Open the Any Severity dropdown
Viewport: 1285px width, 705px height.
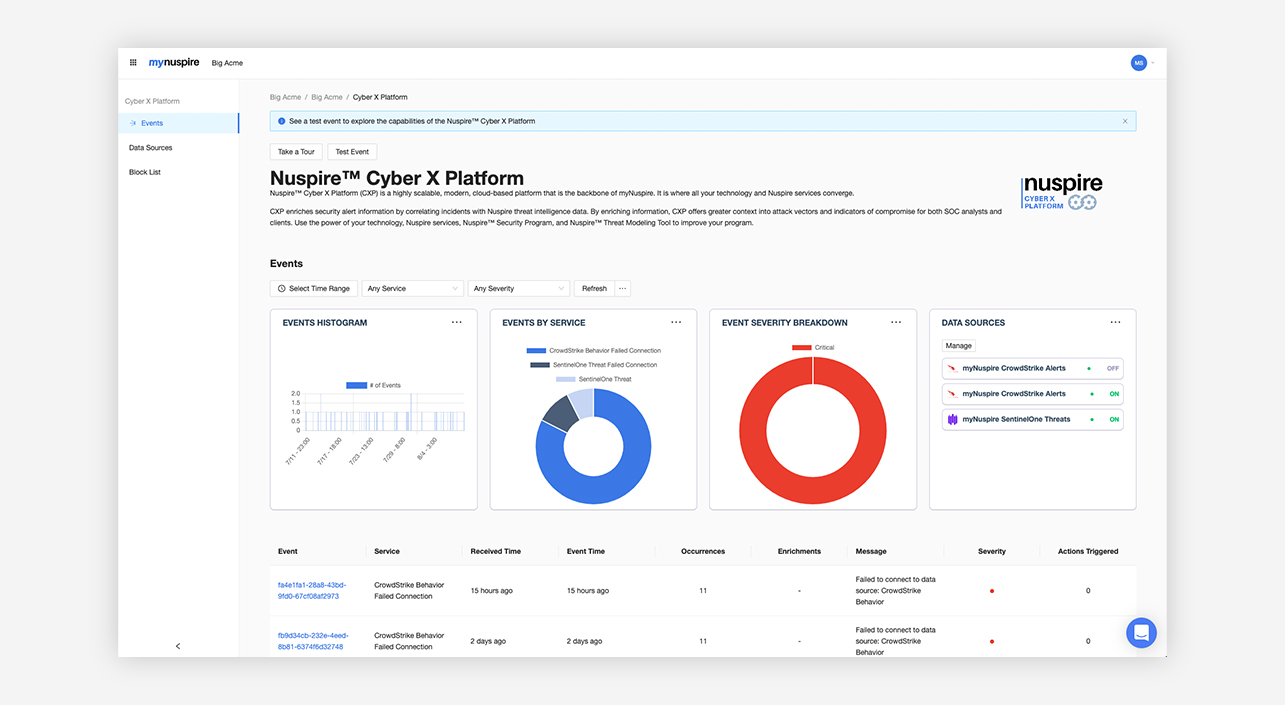click(x=518, y=288)
